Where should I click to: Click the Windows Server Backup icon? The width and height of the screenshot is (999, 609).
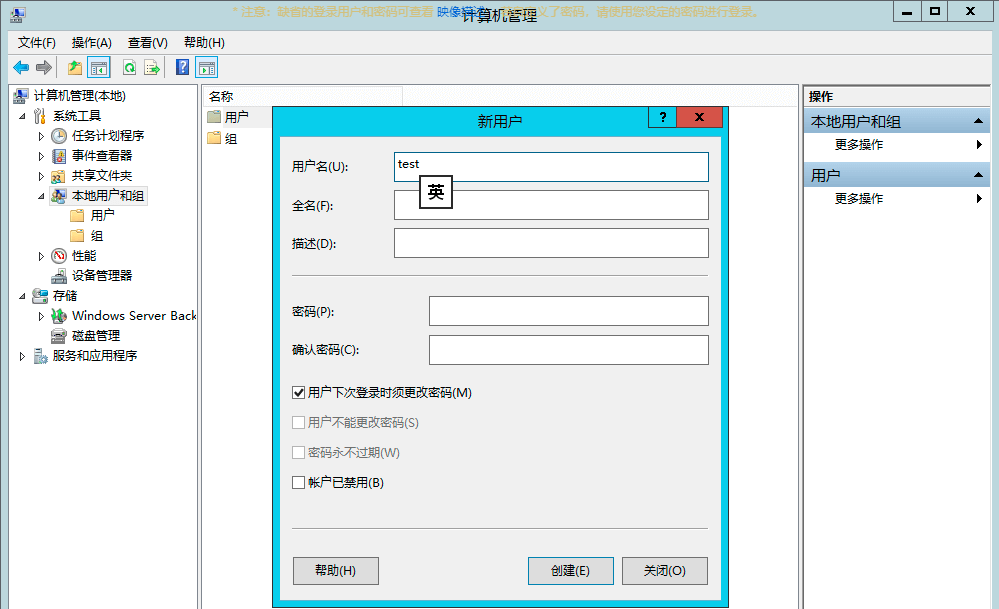click(x=59, y=316)
